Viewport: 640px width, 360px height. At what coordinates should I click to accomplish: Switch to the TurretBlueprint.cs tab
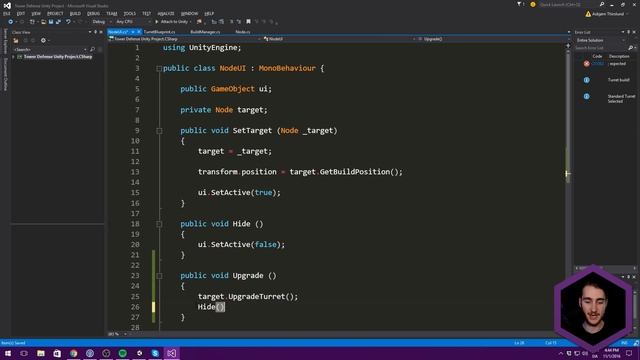point(159,32)
